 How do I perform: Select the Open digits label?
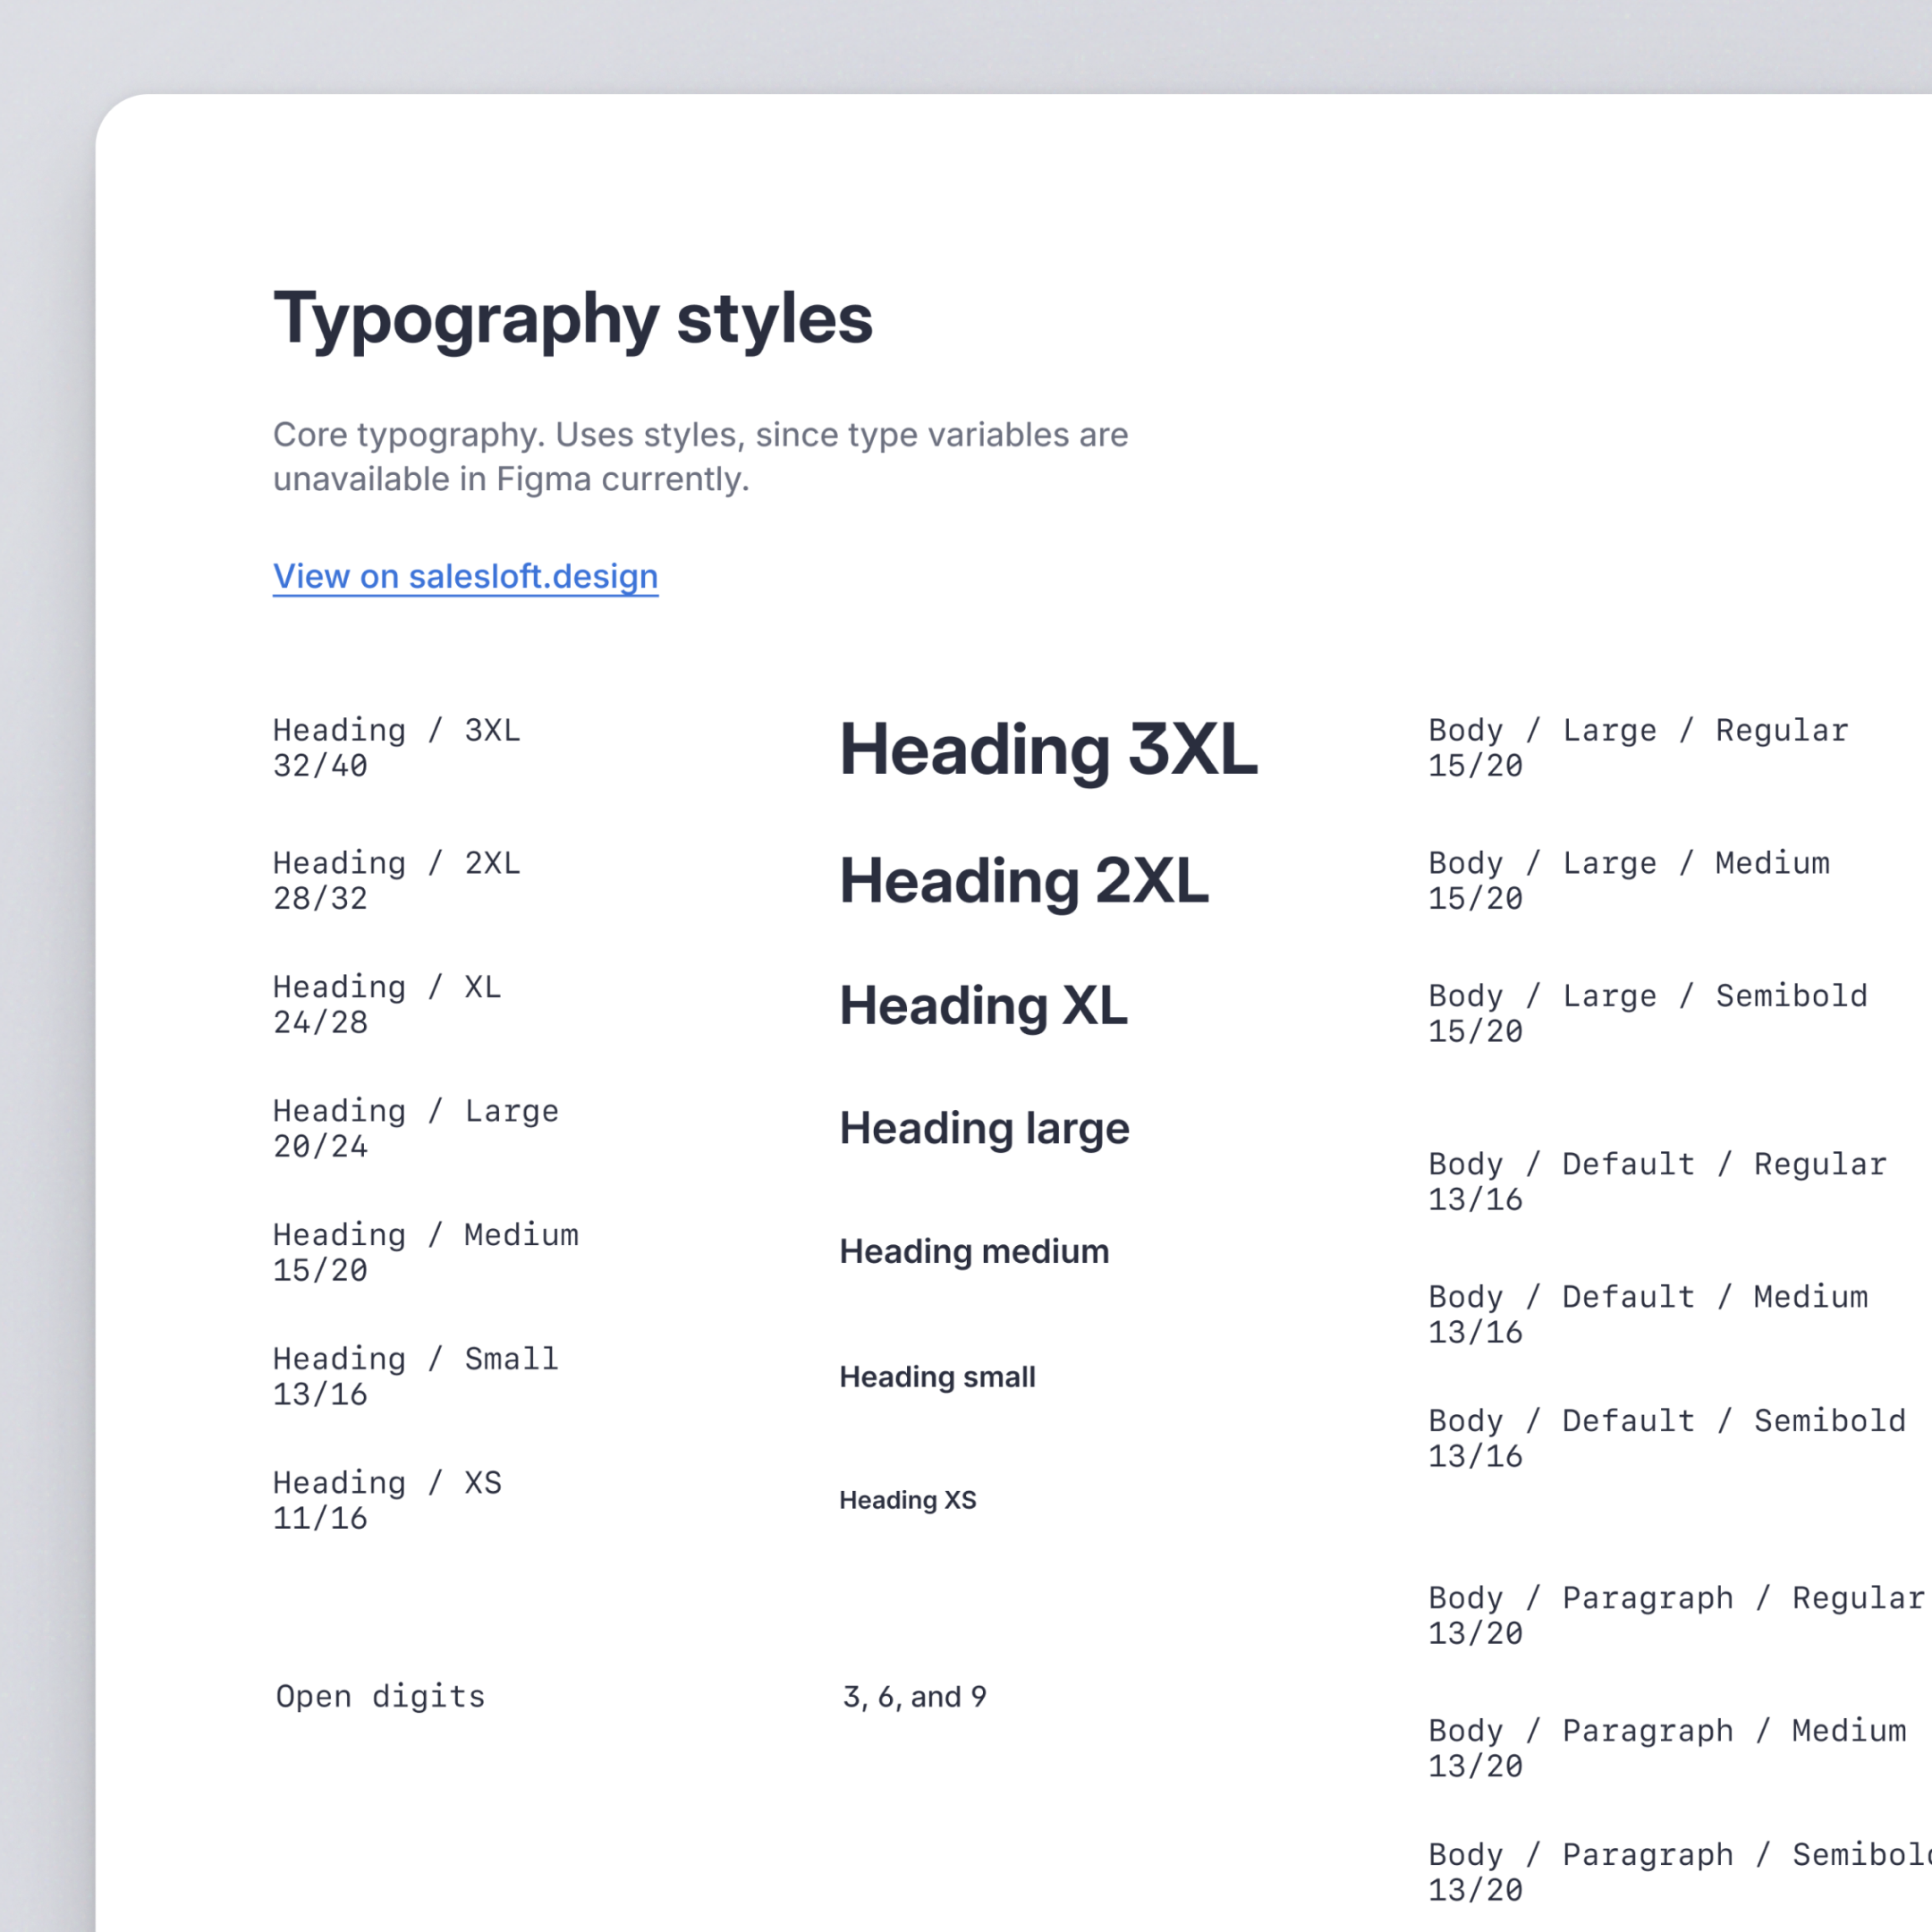coord(380,1696)
